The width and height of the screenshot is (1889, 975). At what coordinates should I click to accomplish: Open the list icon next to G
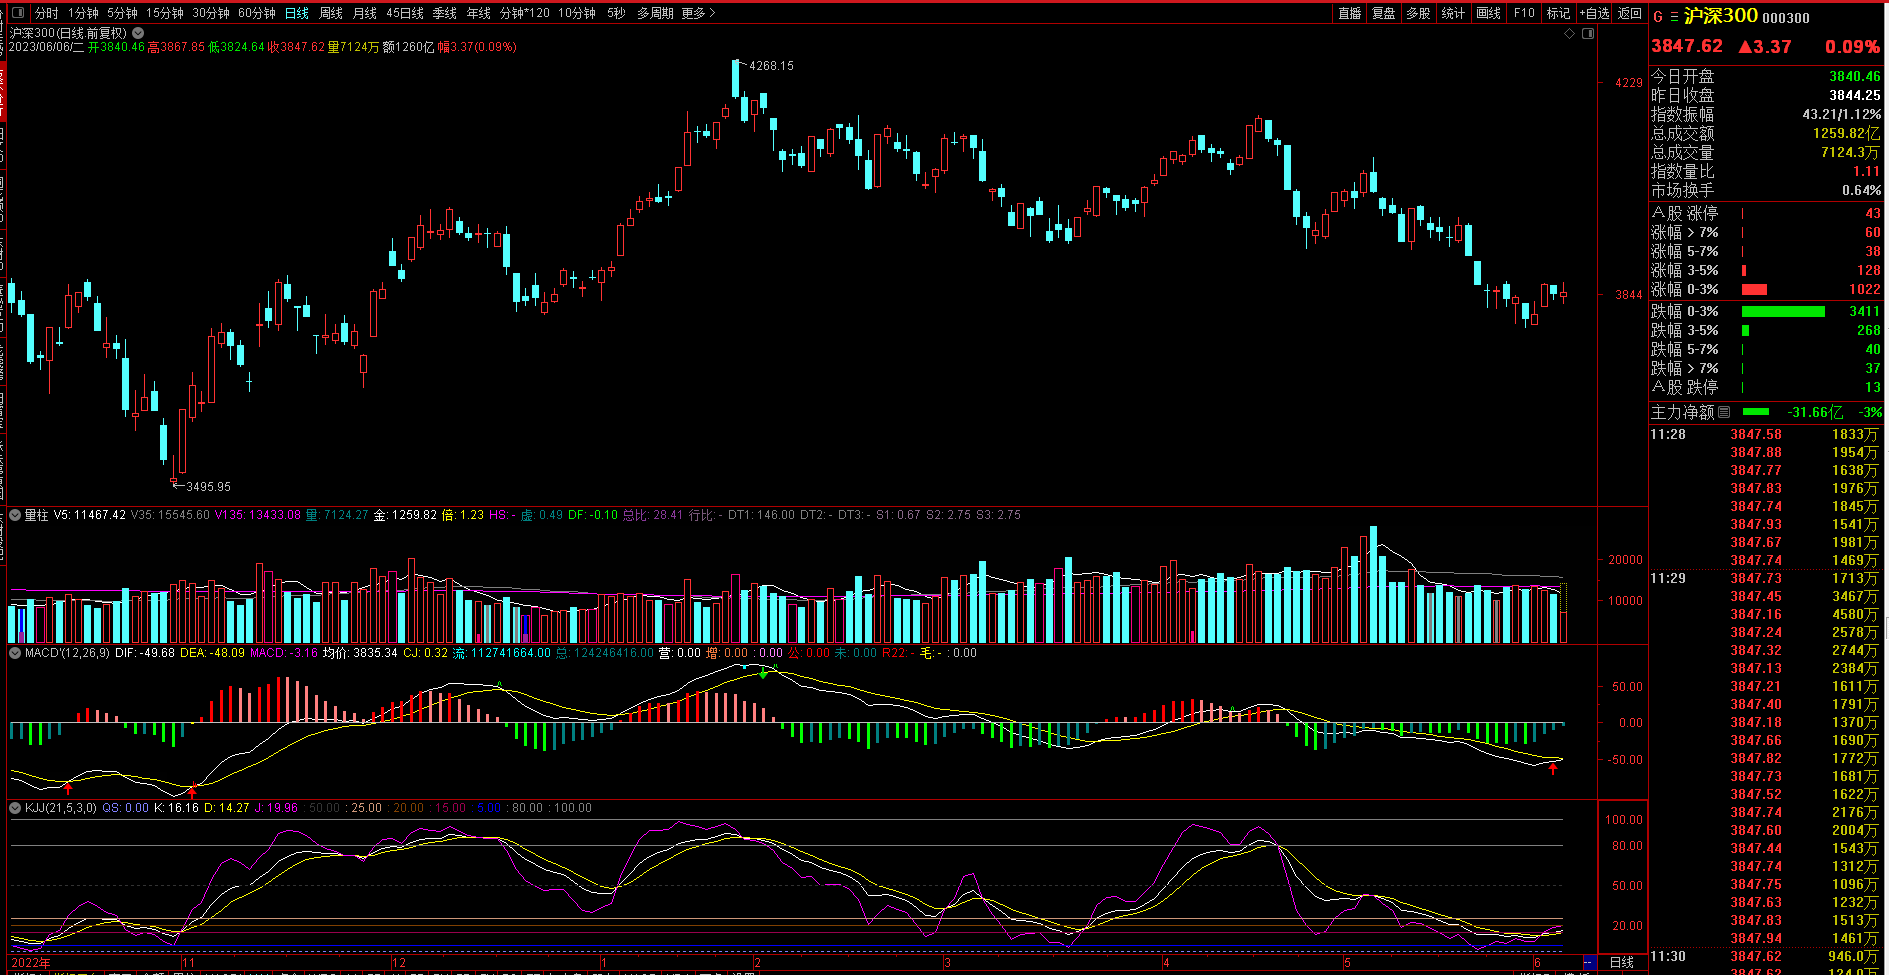click(1674, 17)
